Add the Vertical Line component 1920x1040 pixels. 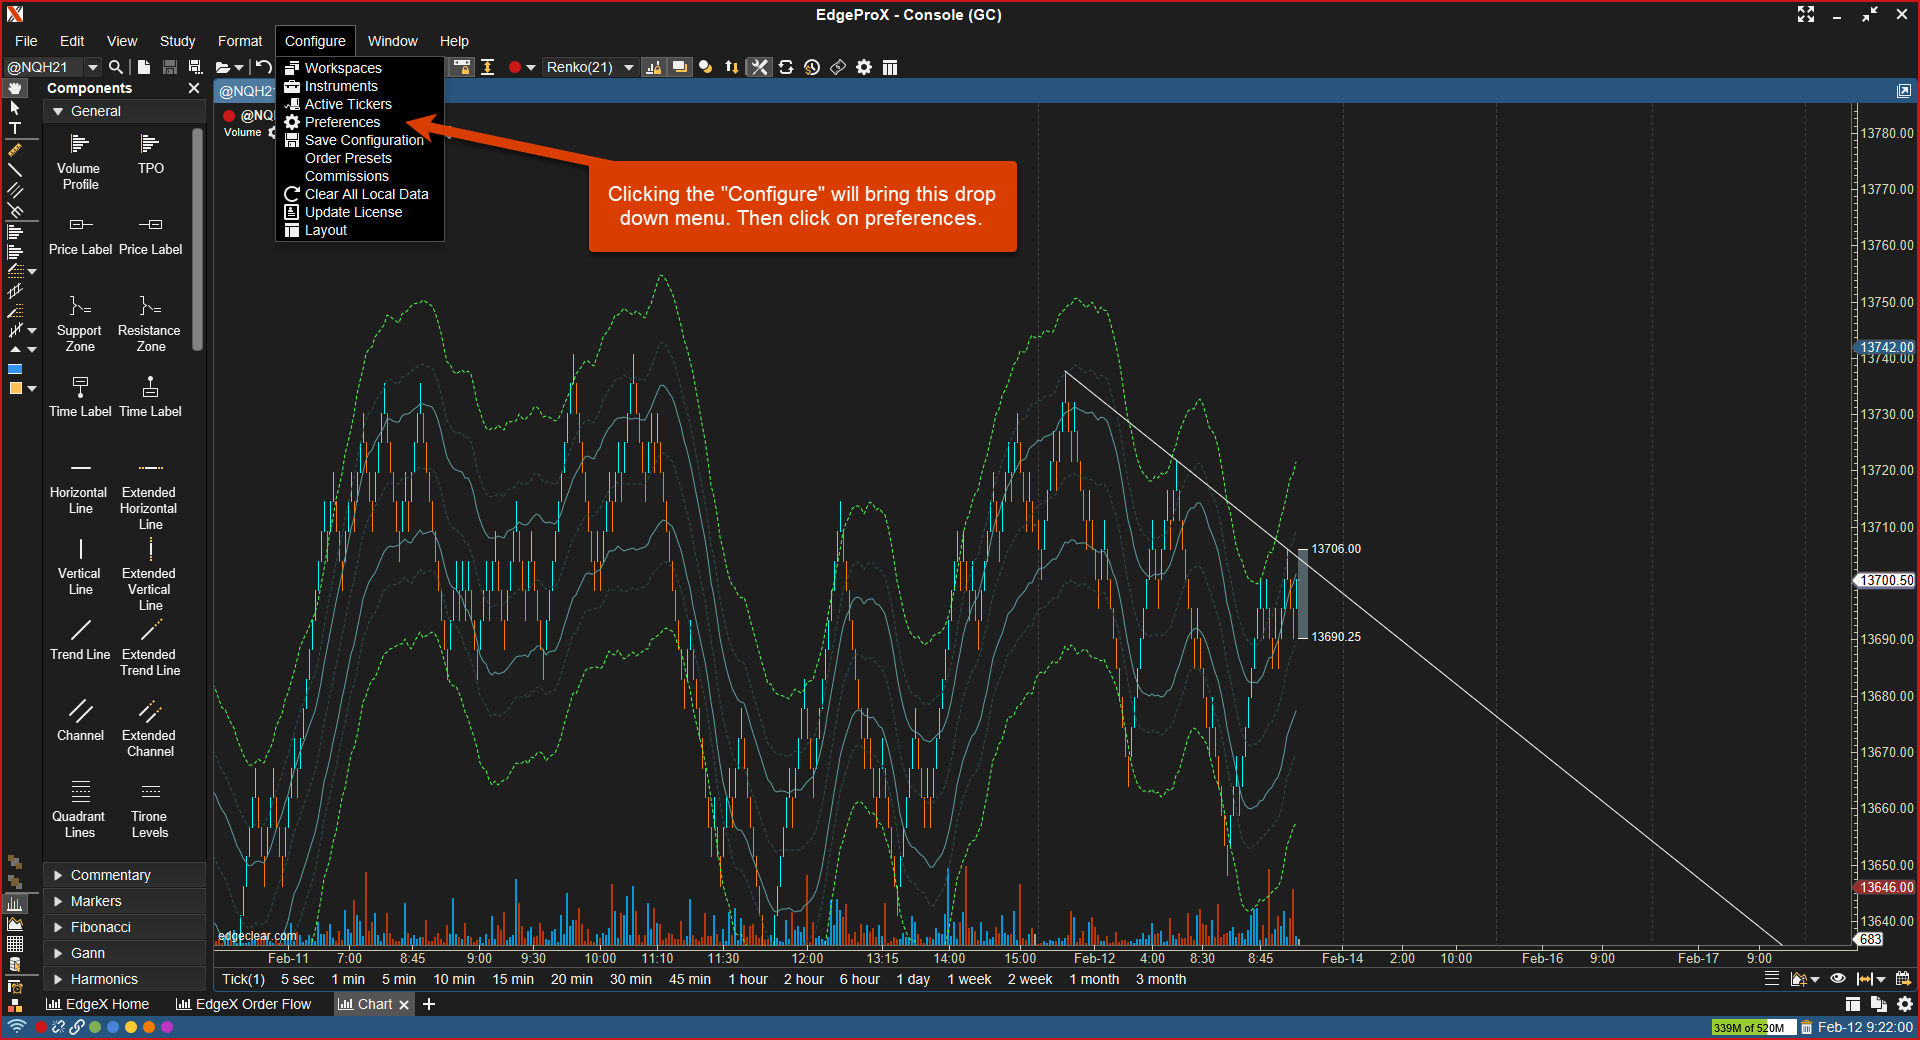[x=80, y=566]
